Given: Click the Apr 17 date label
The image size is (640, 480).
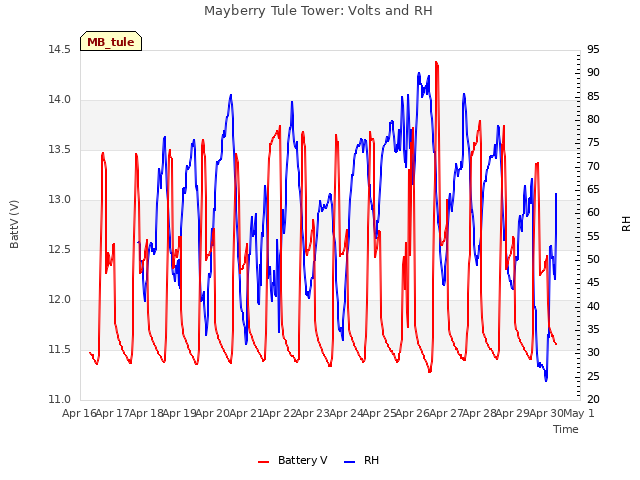Looking at the screenshot, I should click(113, 414).
